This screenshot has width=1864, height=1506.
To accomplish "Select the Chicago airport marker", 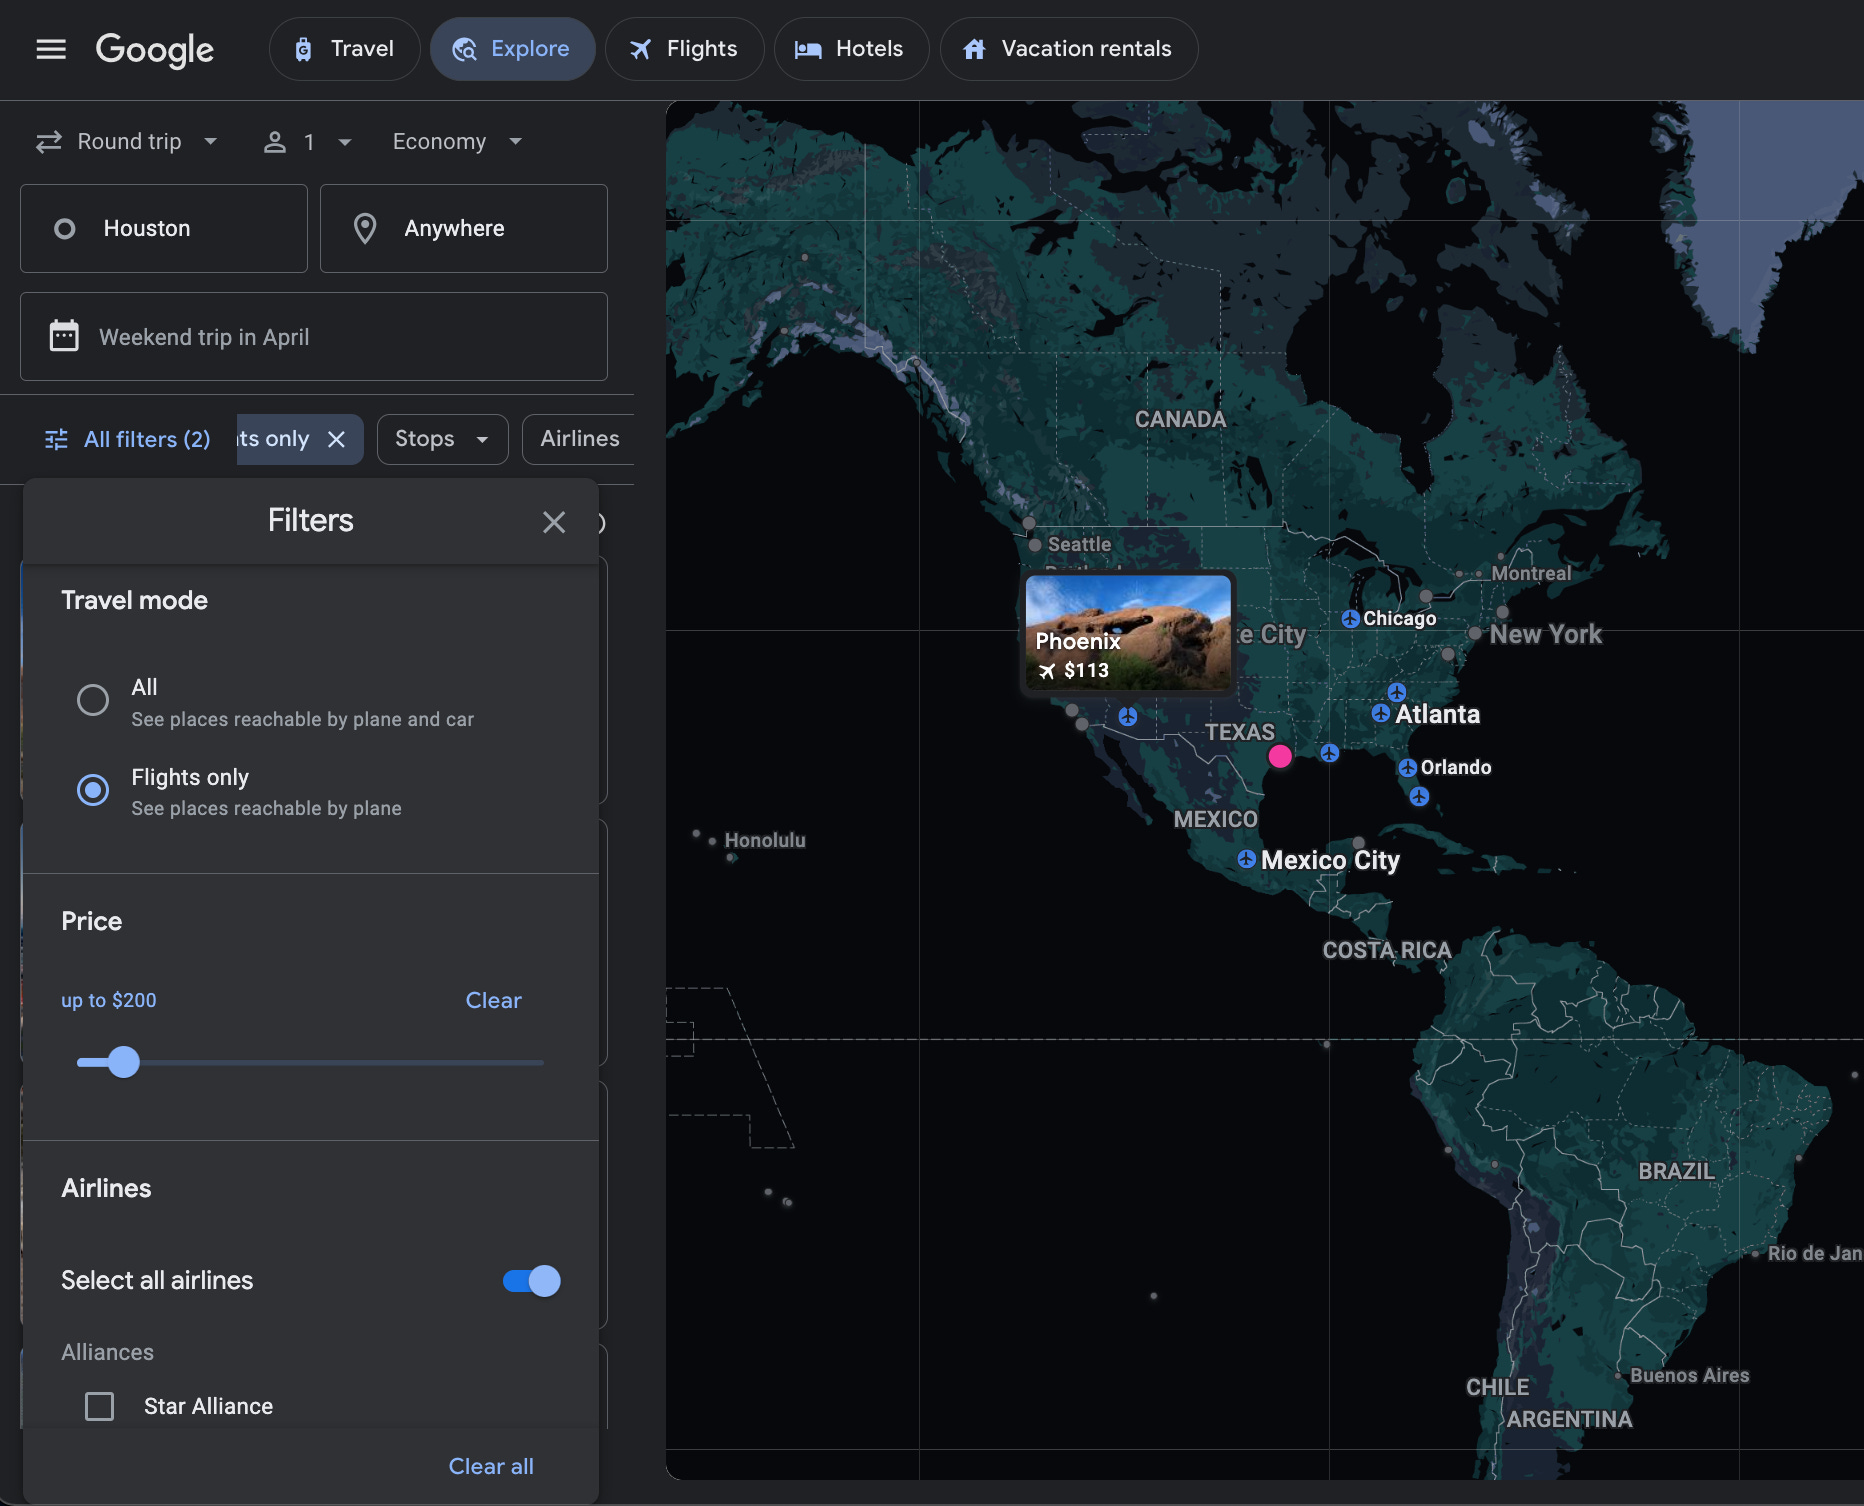I will (x=1350, y=618).
